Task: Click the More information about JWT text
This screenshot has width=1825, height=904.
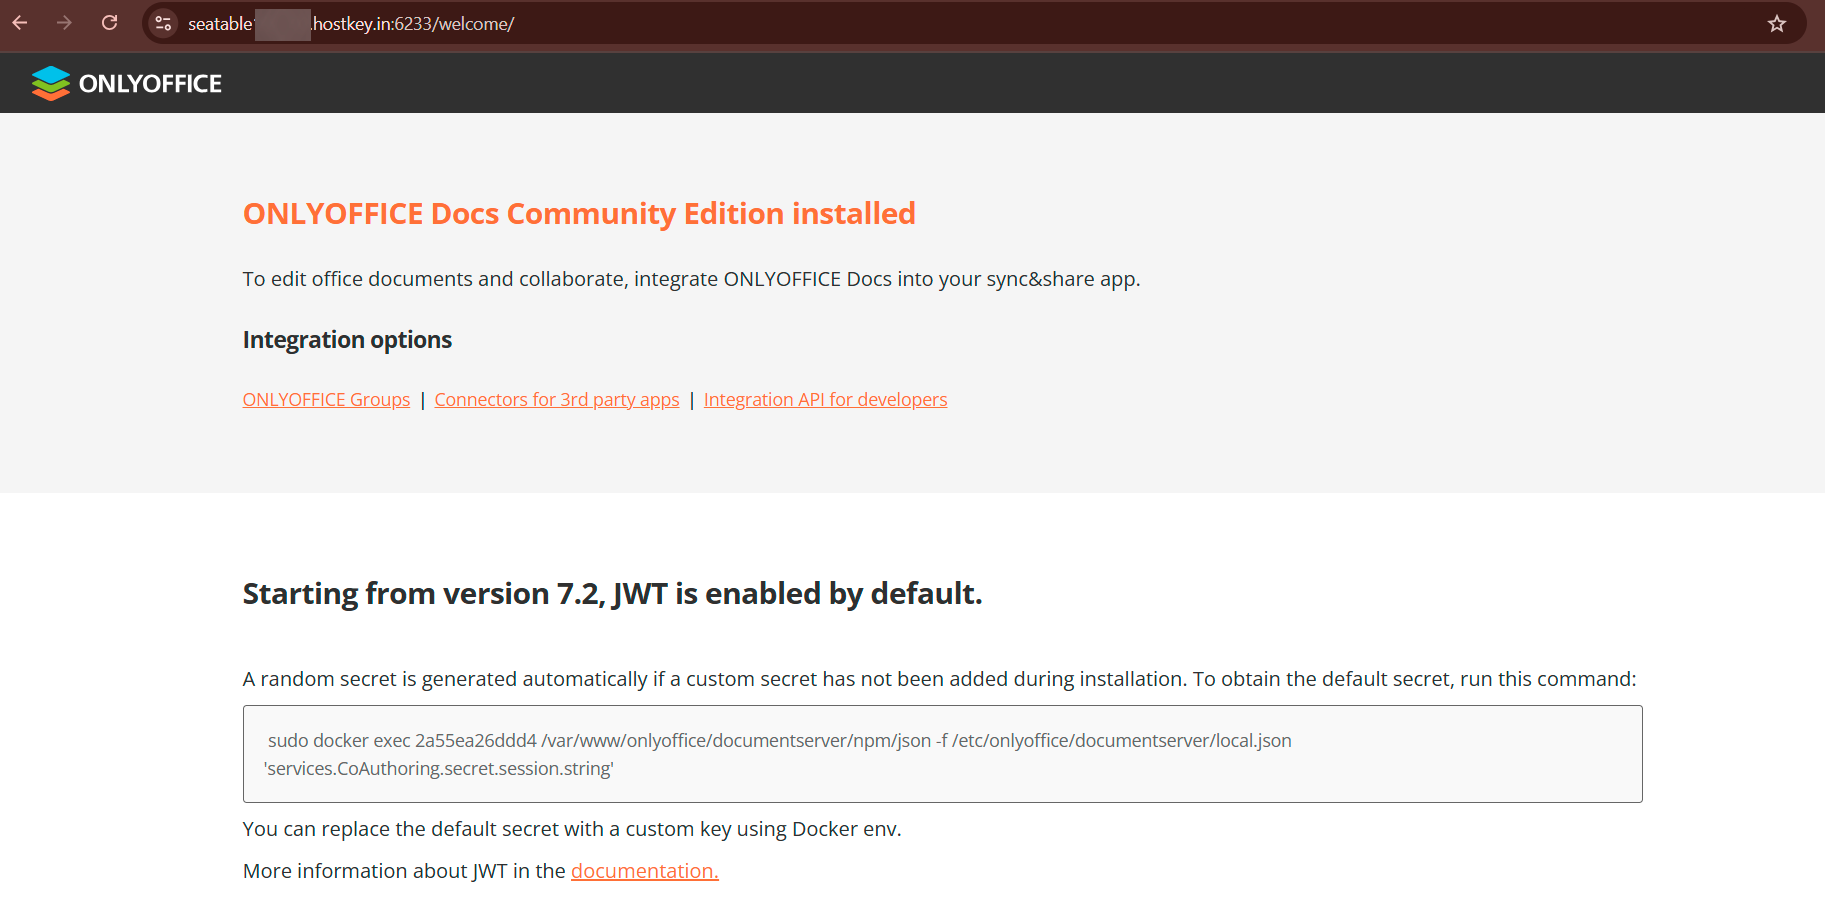Action: coord(404,871)
